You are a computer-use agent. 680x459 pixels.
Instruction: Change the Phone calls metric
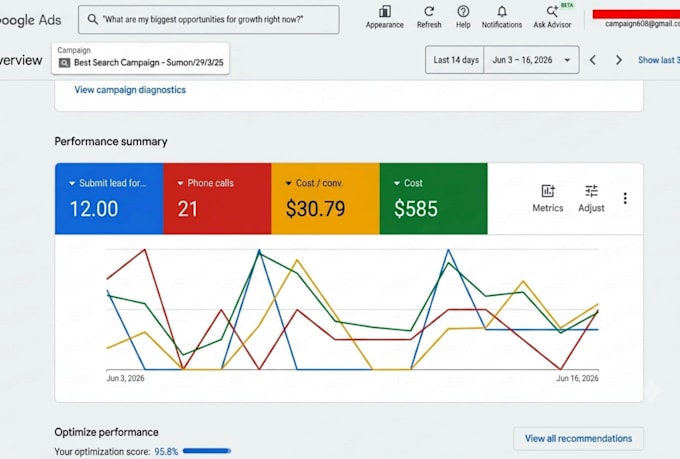tap(205, 183)
